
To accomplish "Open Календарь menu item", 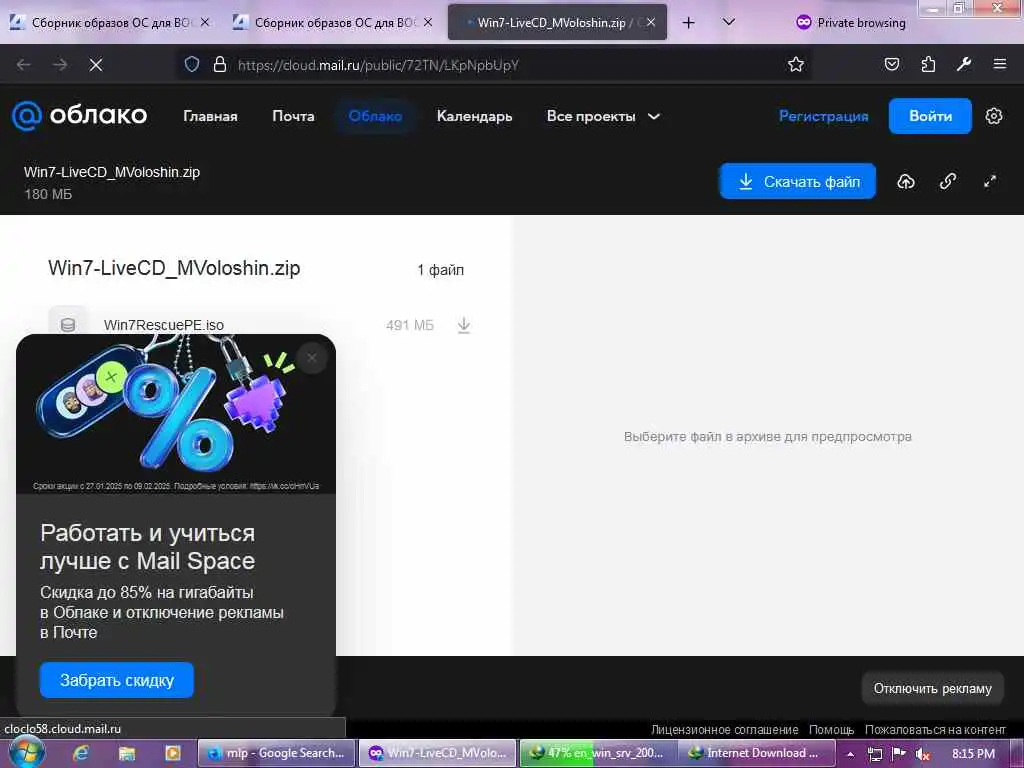I will [x=474, y=116].
